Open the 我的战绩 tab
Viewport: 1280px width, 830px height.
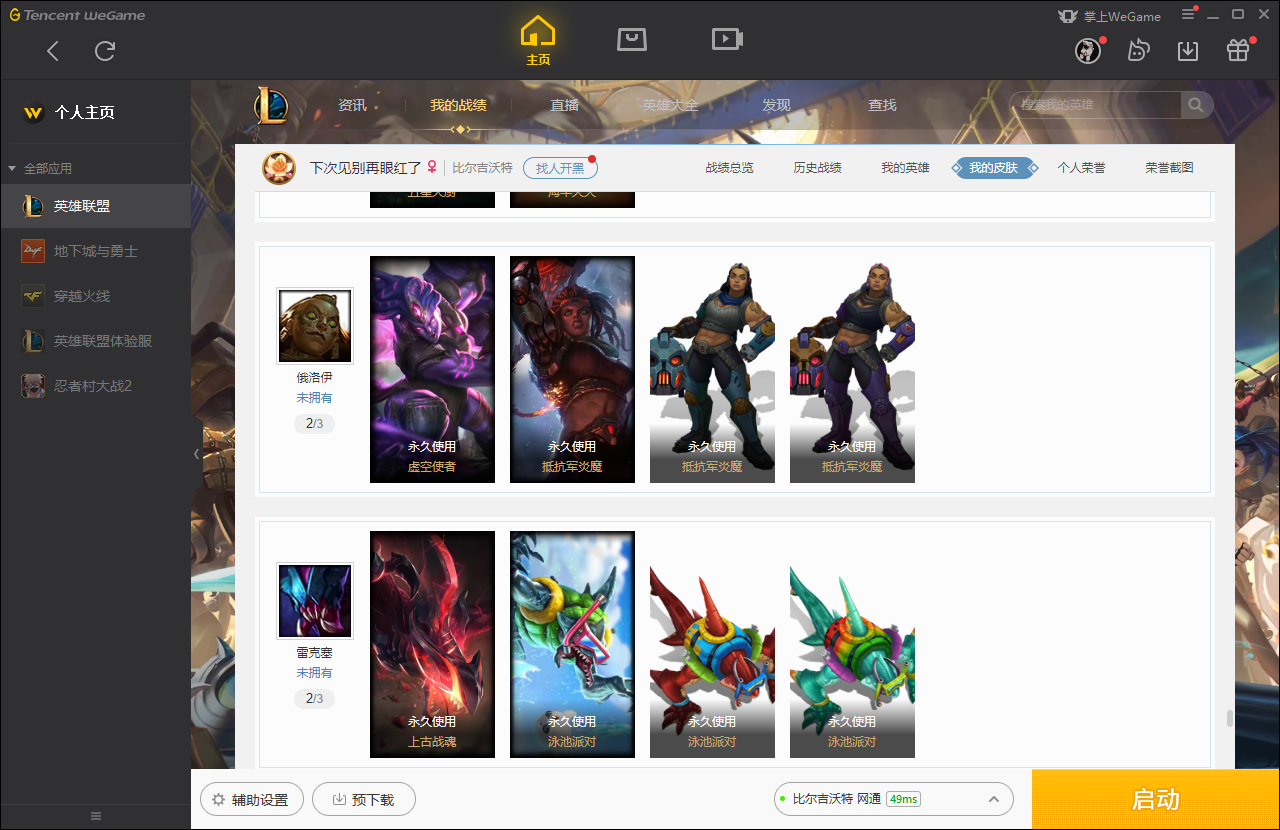pyautogui.click(x=458, y=105)
